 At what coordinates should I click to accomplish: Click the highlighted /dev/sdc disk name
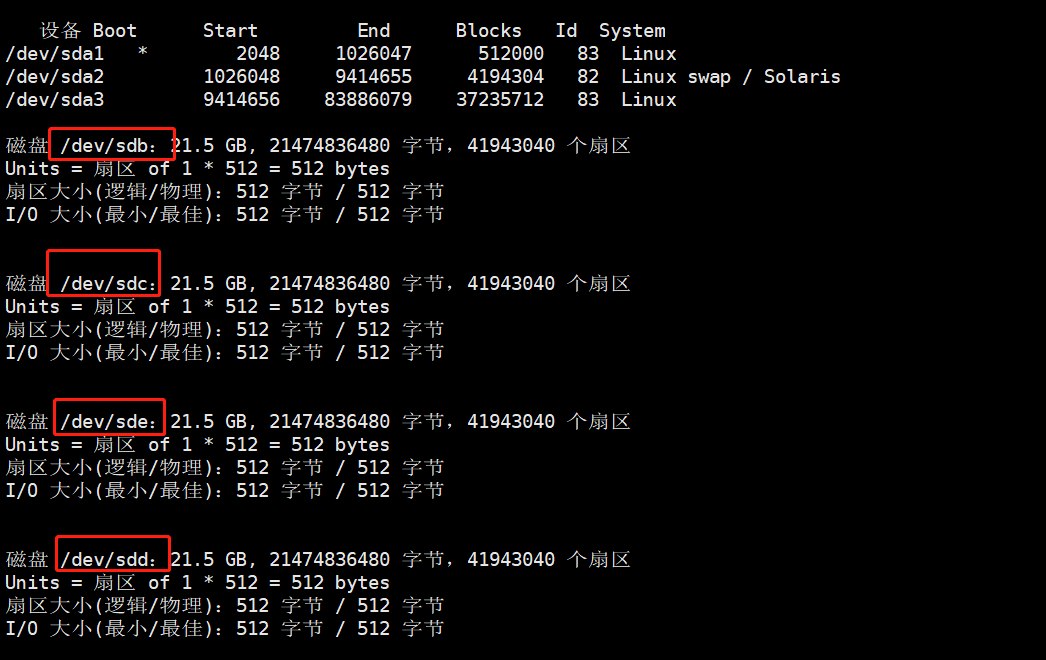click(105, 284)
